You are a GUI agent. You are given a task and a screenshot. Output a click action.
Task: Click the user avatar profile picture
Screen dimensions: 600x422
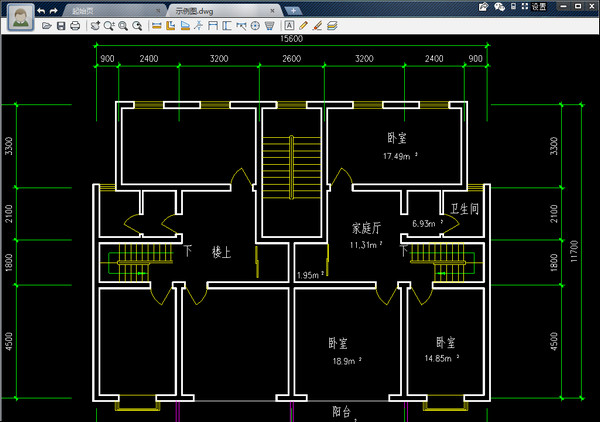[19, 16]
